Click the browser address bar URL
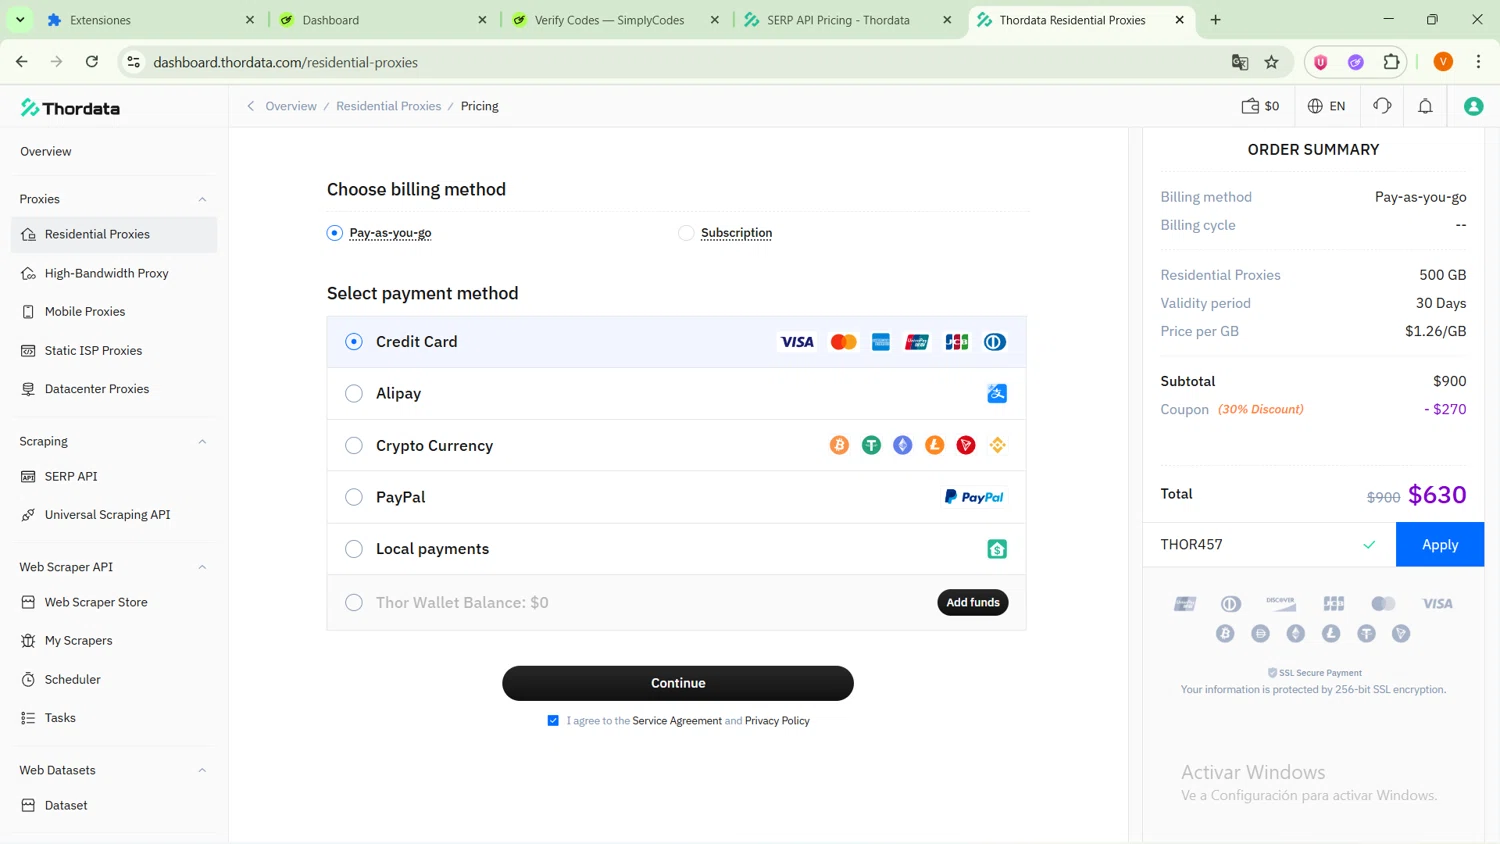The height and width of the screenshot is (844, 1500). coord(285,62)
